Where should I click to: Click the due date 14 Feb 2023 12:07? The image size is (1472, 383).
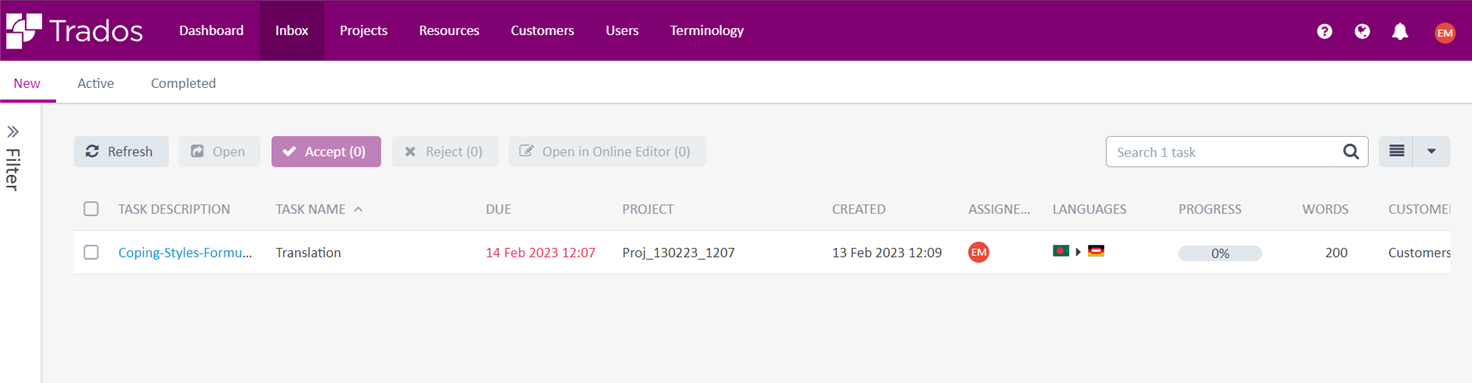(x=540, y=253)
